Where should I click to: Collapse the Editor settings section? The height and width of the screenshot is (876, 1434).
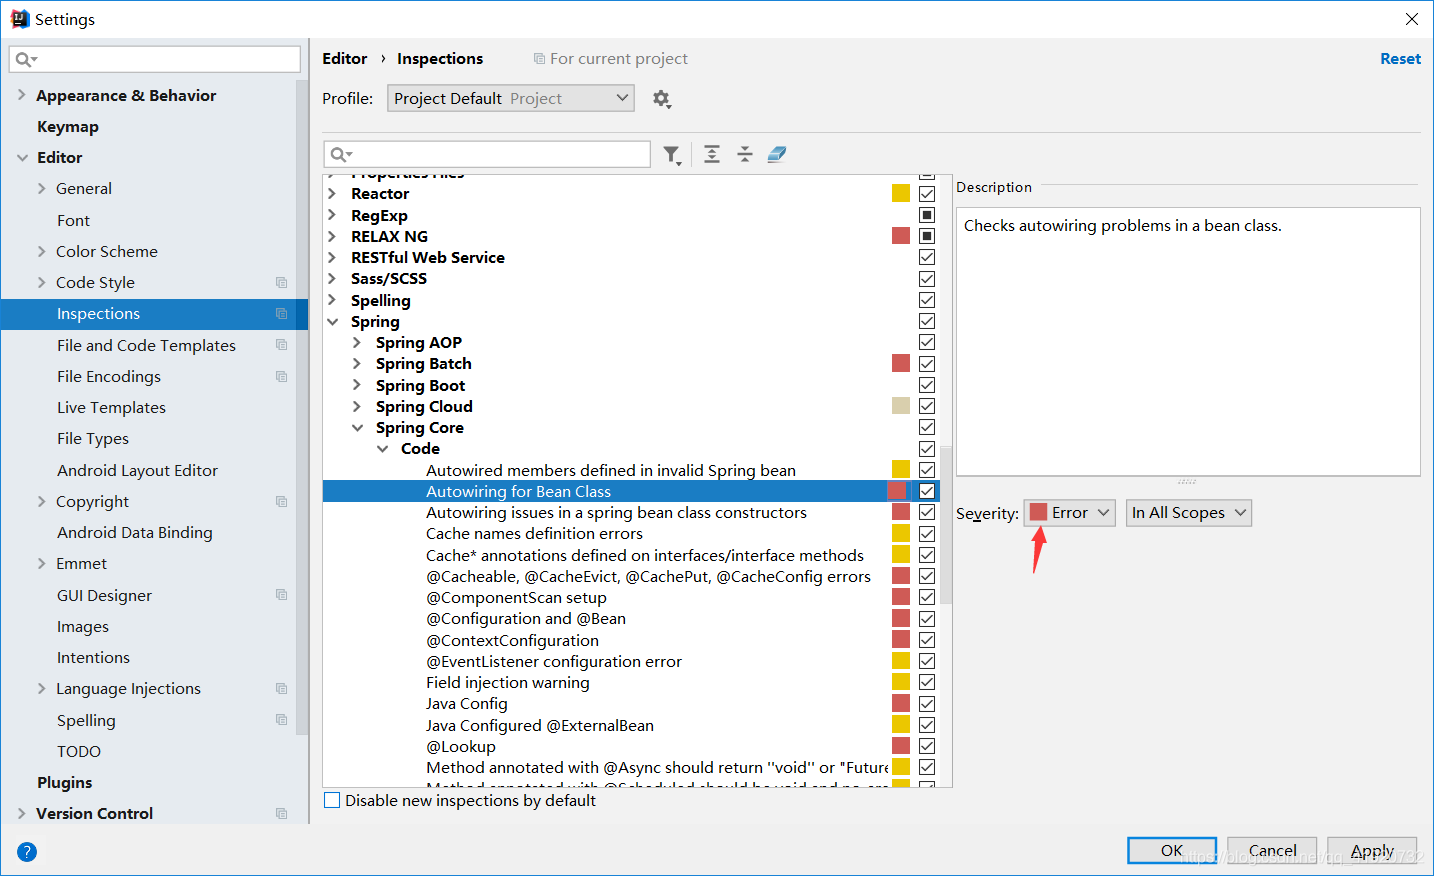click(22, 158)
